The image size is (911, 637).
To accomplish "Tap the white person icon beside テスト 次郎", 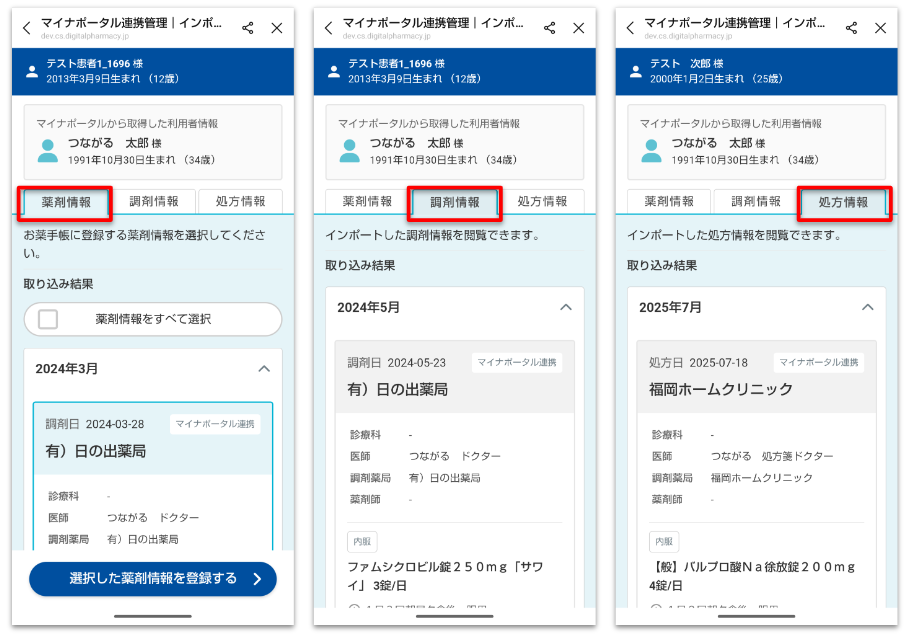I will 634,71.
